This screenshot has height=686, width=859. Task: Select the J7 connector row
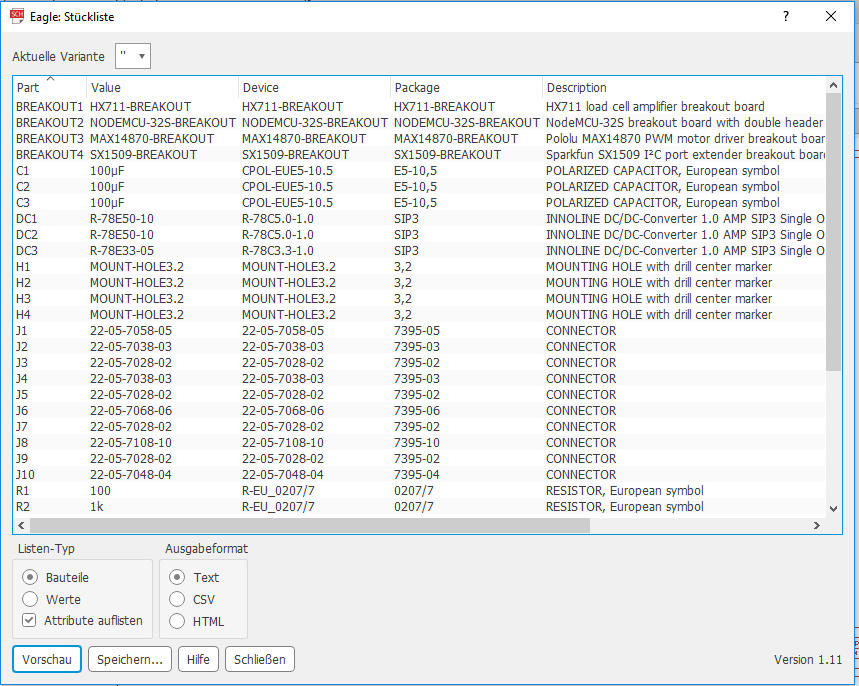(x=419, y=426)
